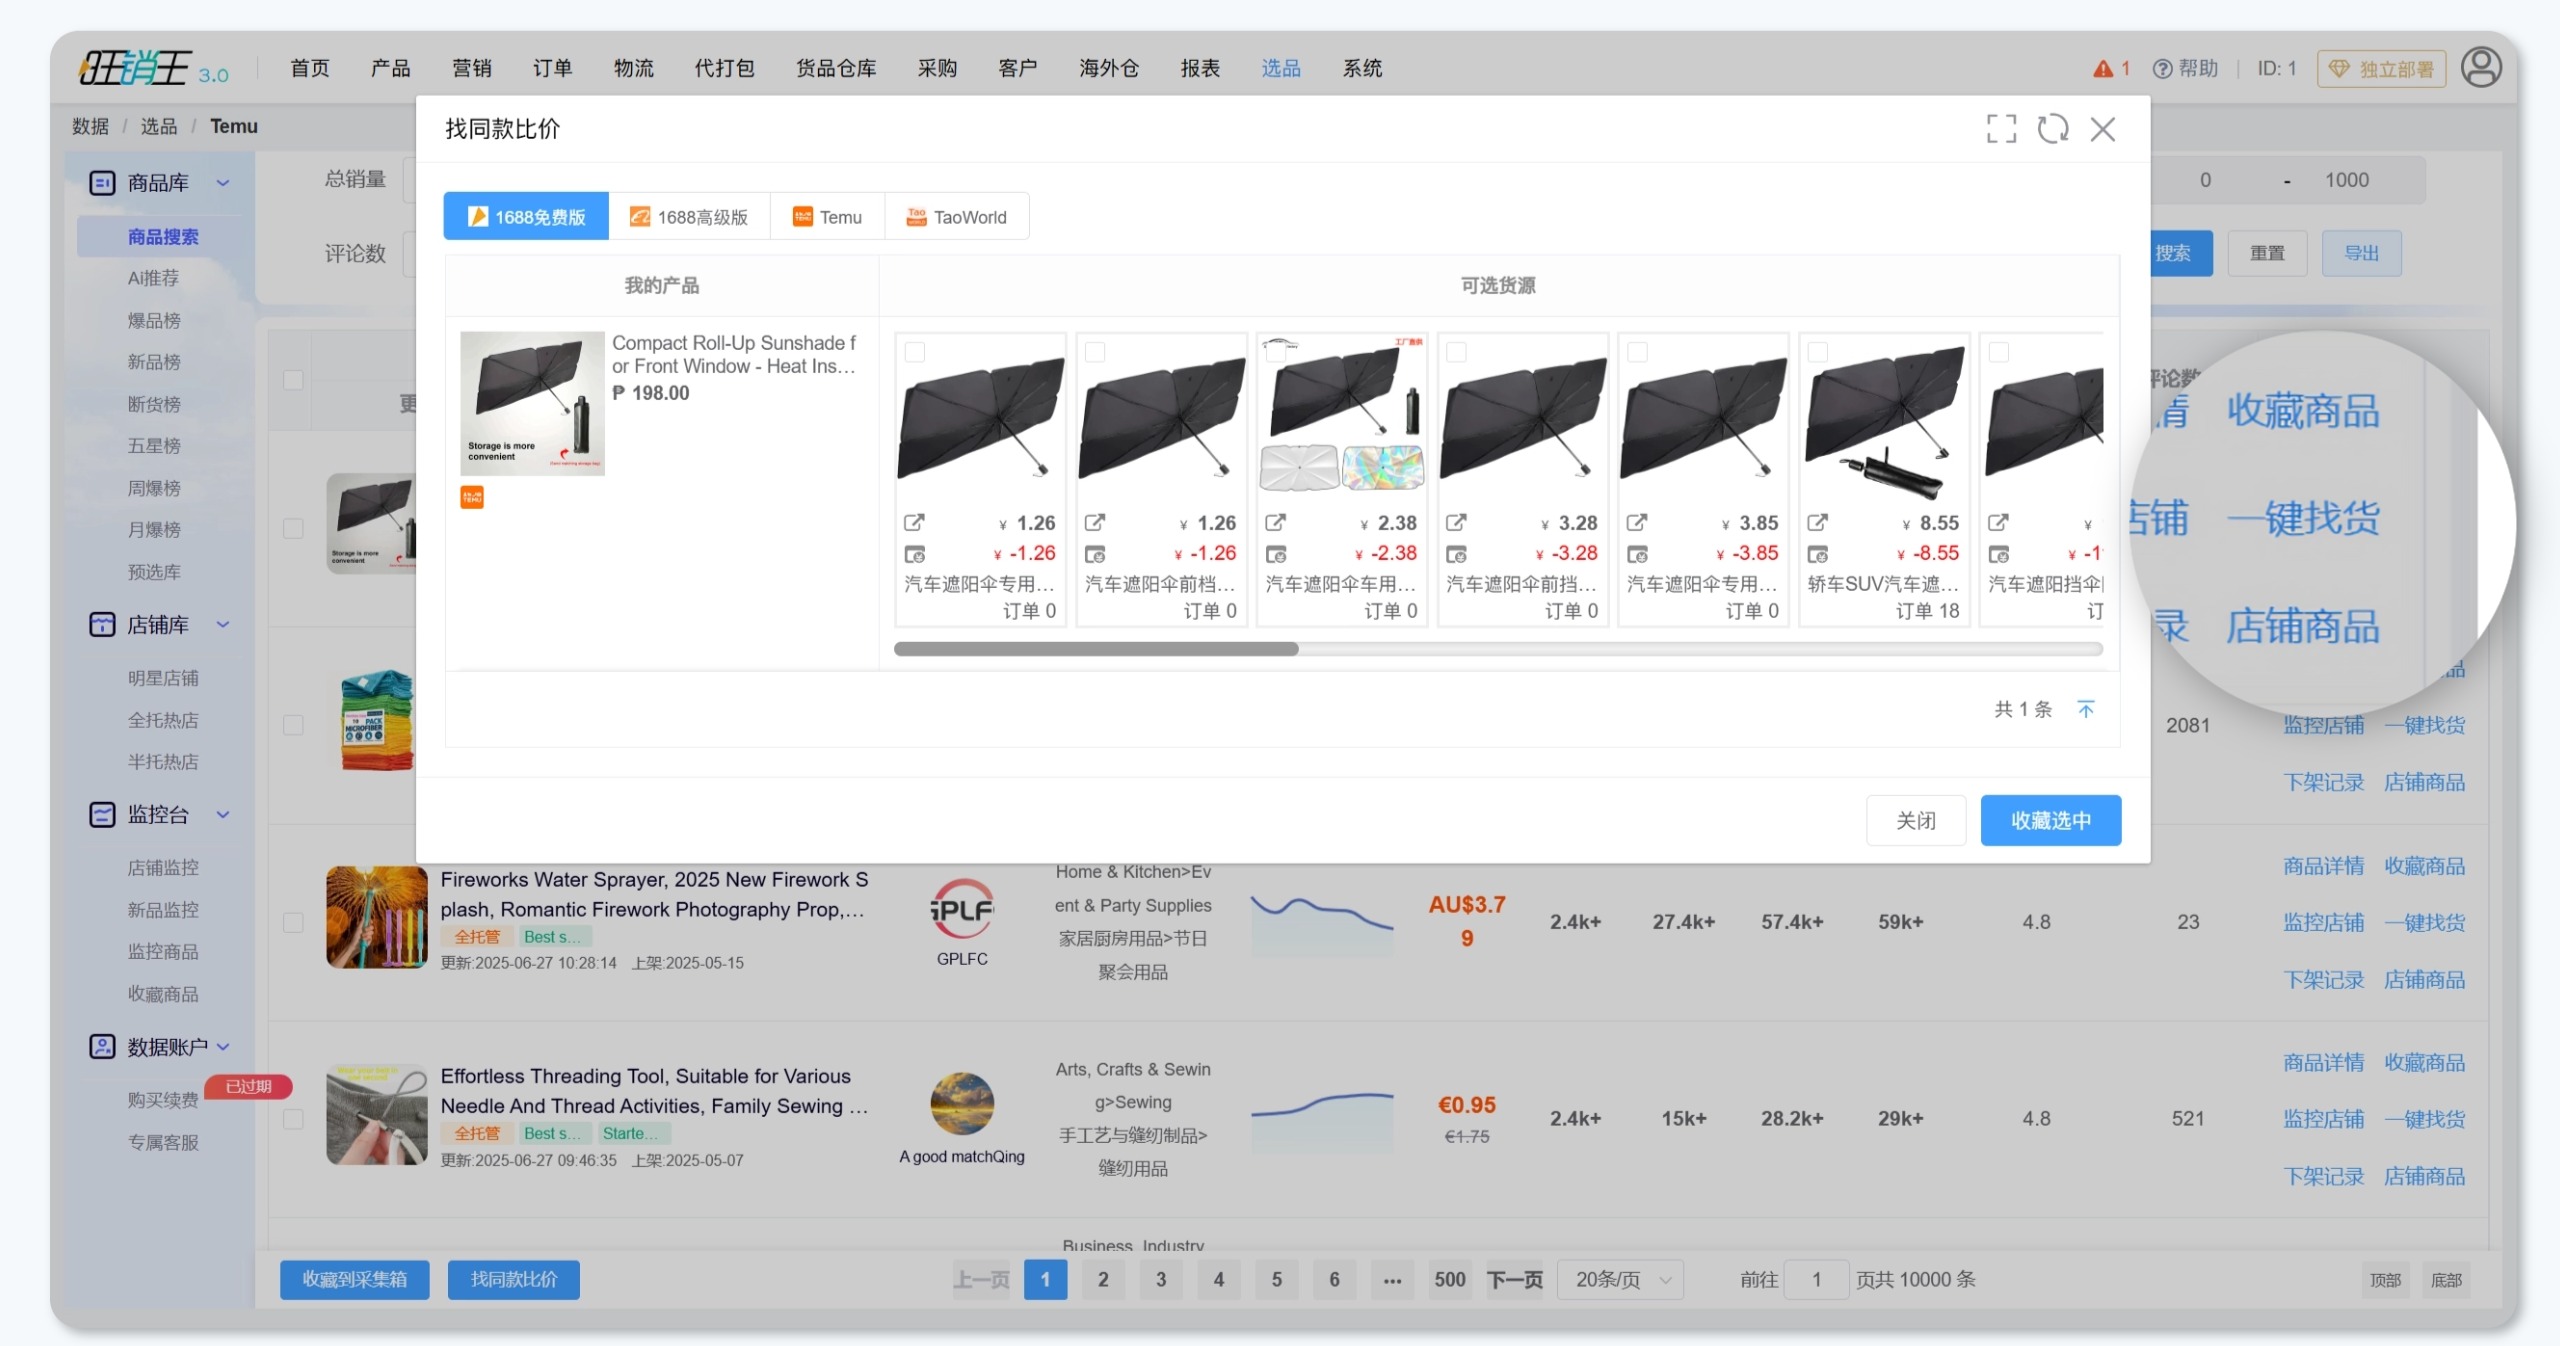Viewport: 2560px width, 1346px height.
Task: Switch to the TaoWorld tab
Action: (x=957, y=216)
